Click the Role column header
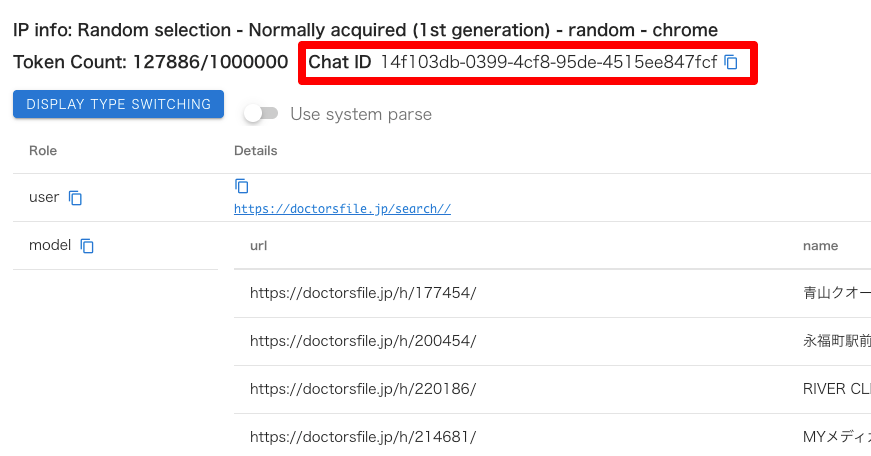The width and height of the screenshot is (871, 456). 43,151
